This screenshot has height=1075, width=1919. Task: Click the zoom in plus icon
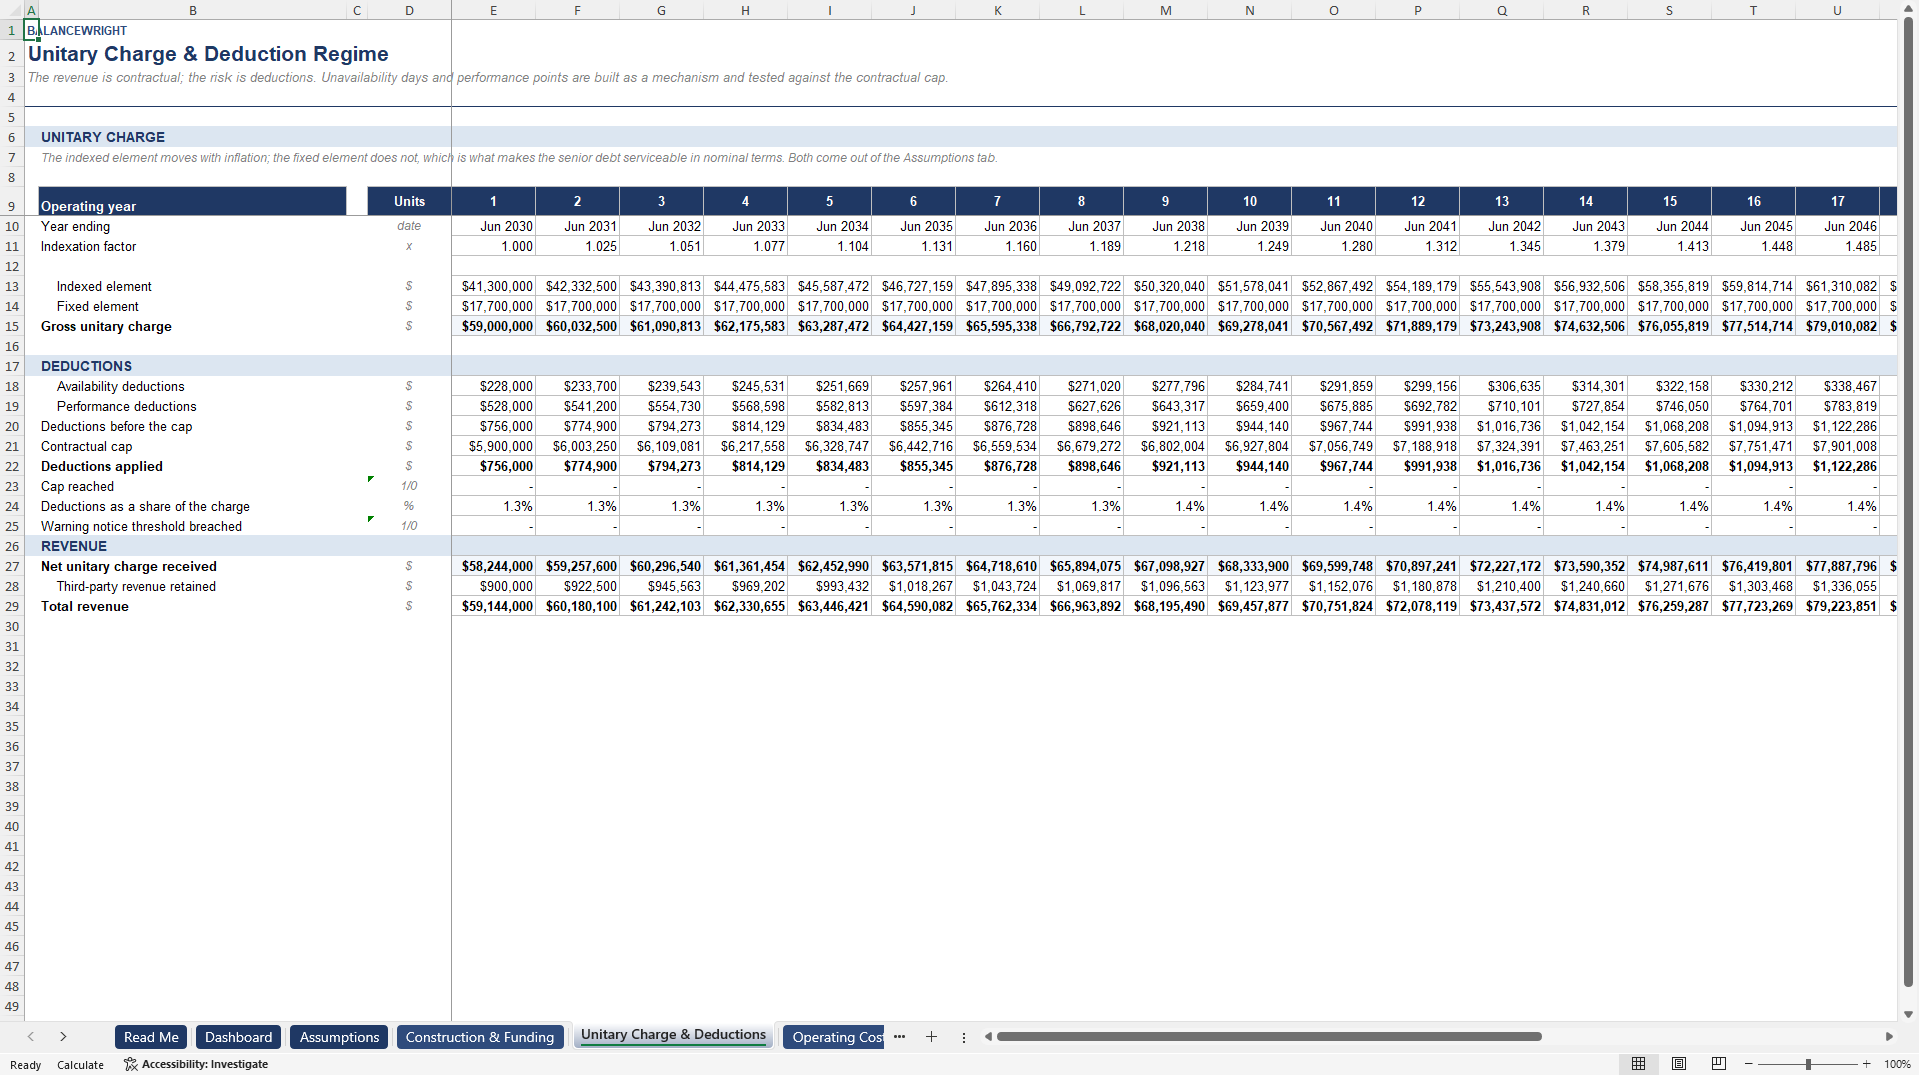pos(1866,1064)
